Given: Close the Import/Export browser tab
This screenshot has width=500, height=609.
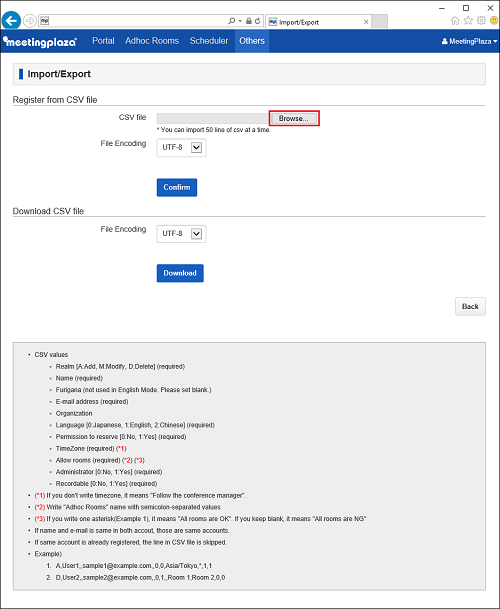Looking at the screenshot, I should [366, 22].
